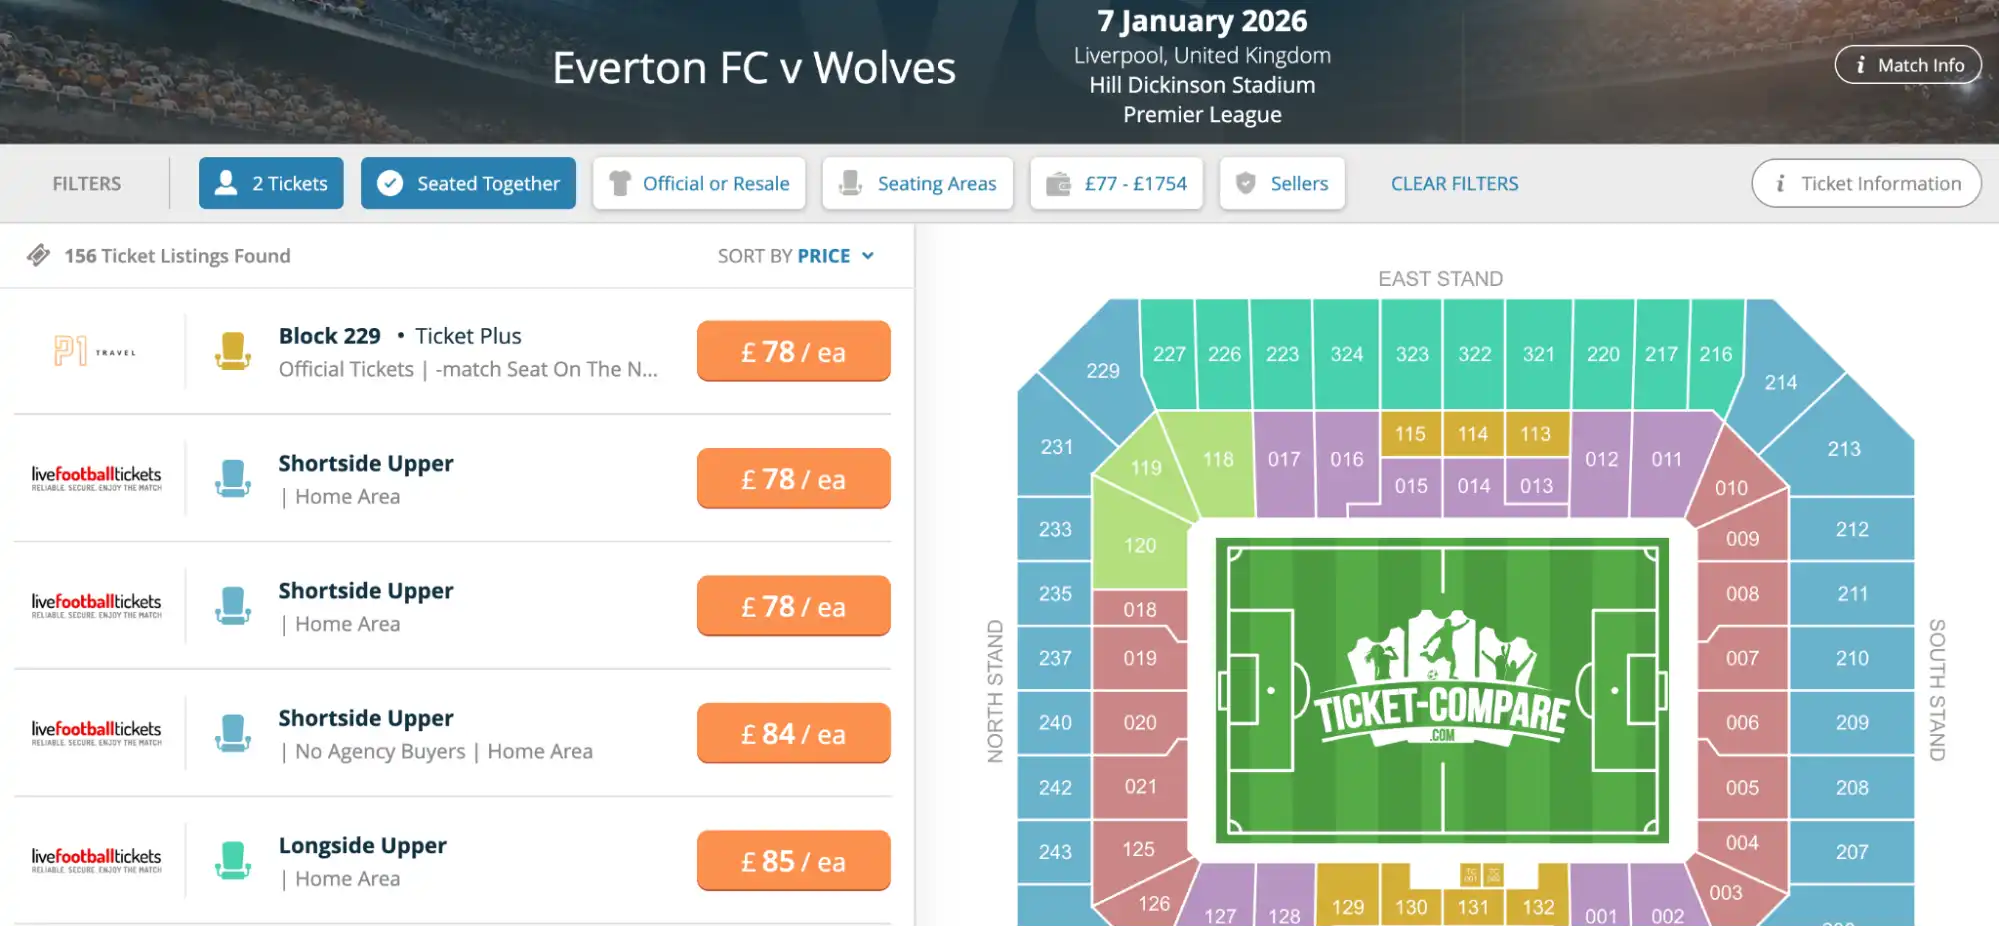Click the yellow seat icon on the Block 229 listing
This screenshot has height=927, width=1999.
233,351
